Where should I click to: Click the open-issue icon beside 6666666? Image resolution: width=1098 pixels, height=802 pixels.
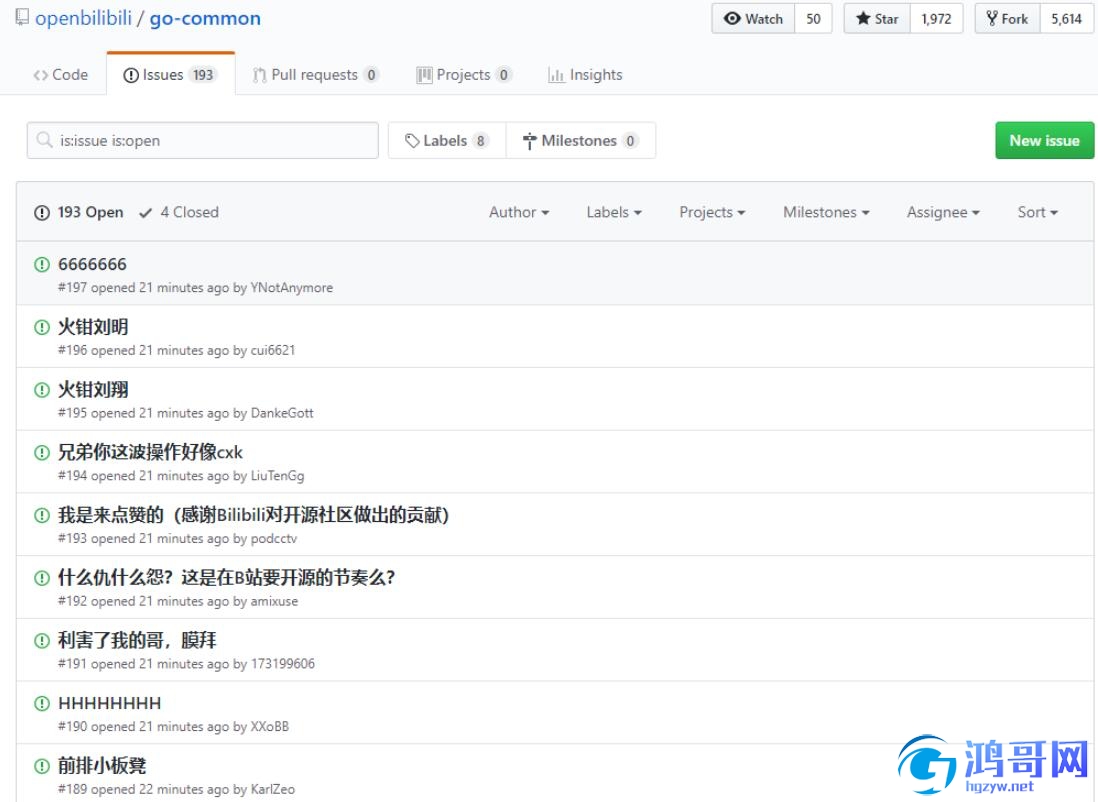42,264
